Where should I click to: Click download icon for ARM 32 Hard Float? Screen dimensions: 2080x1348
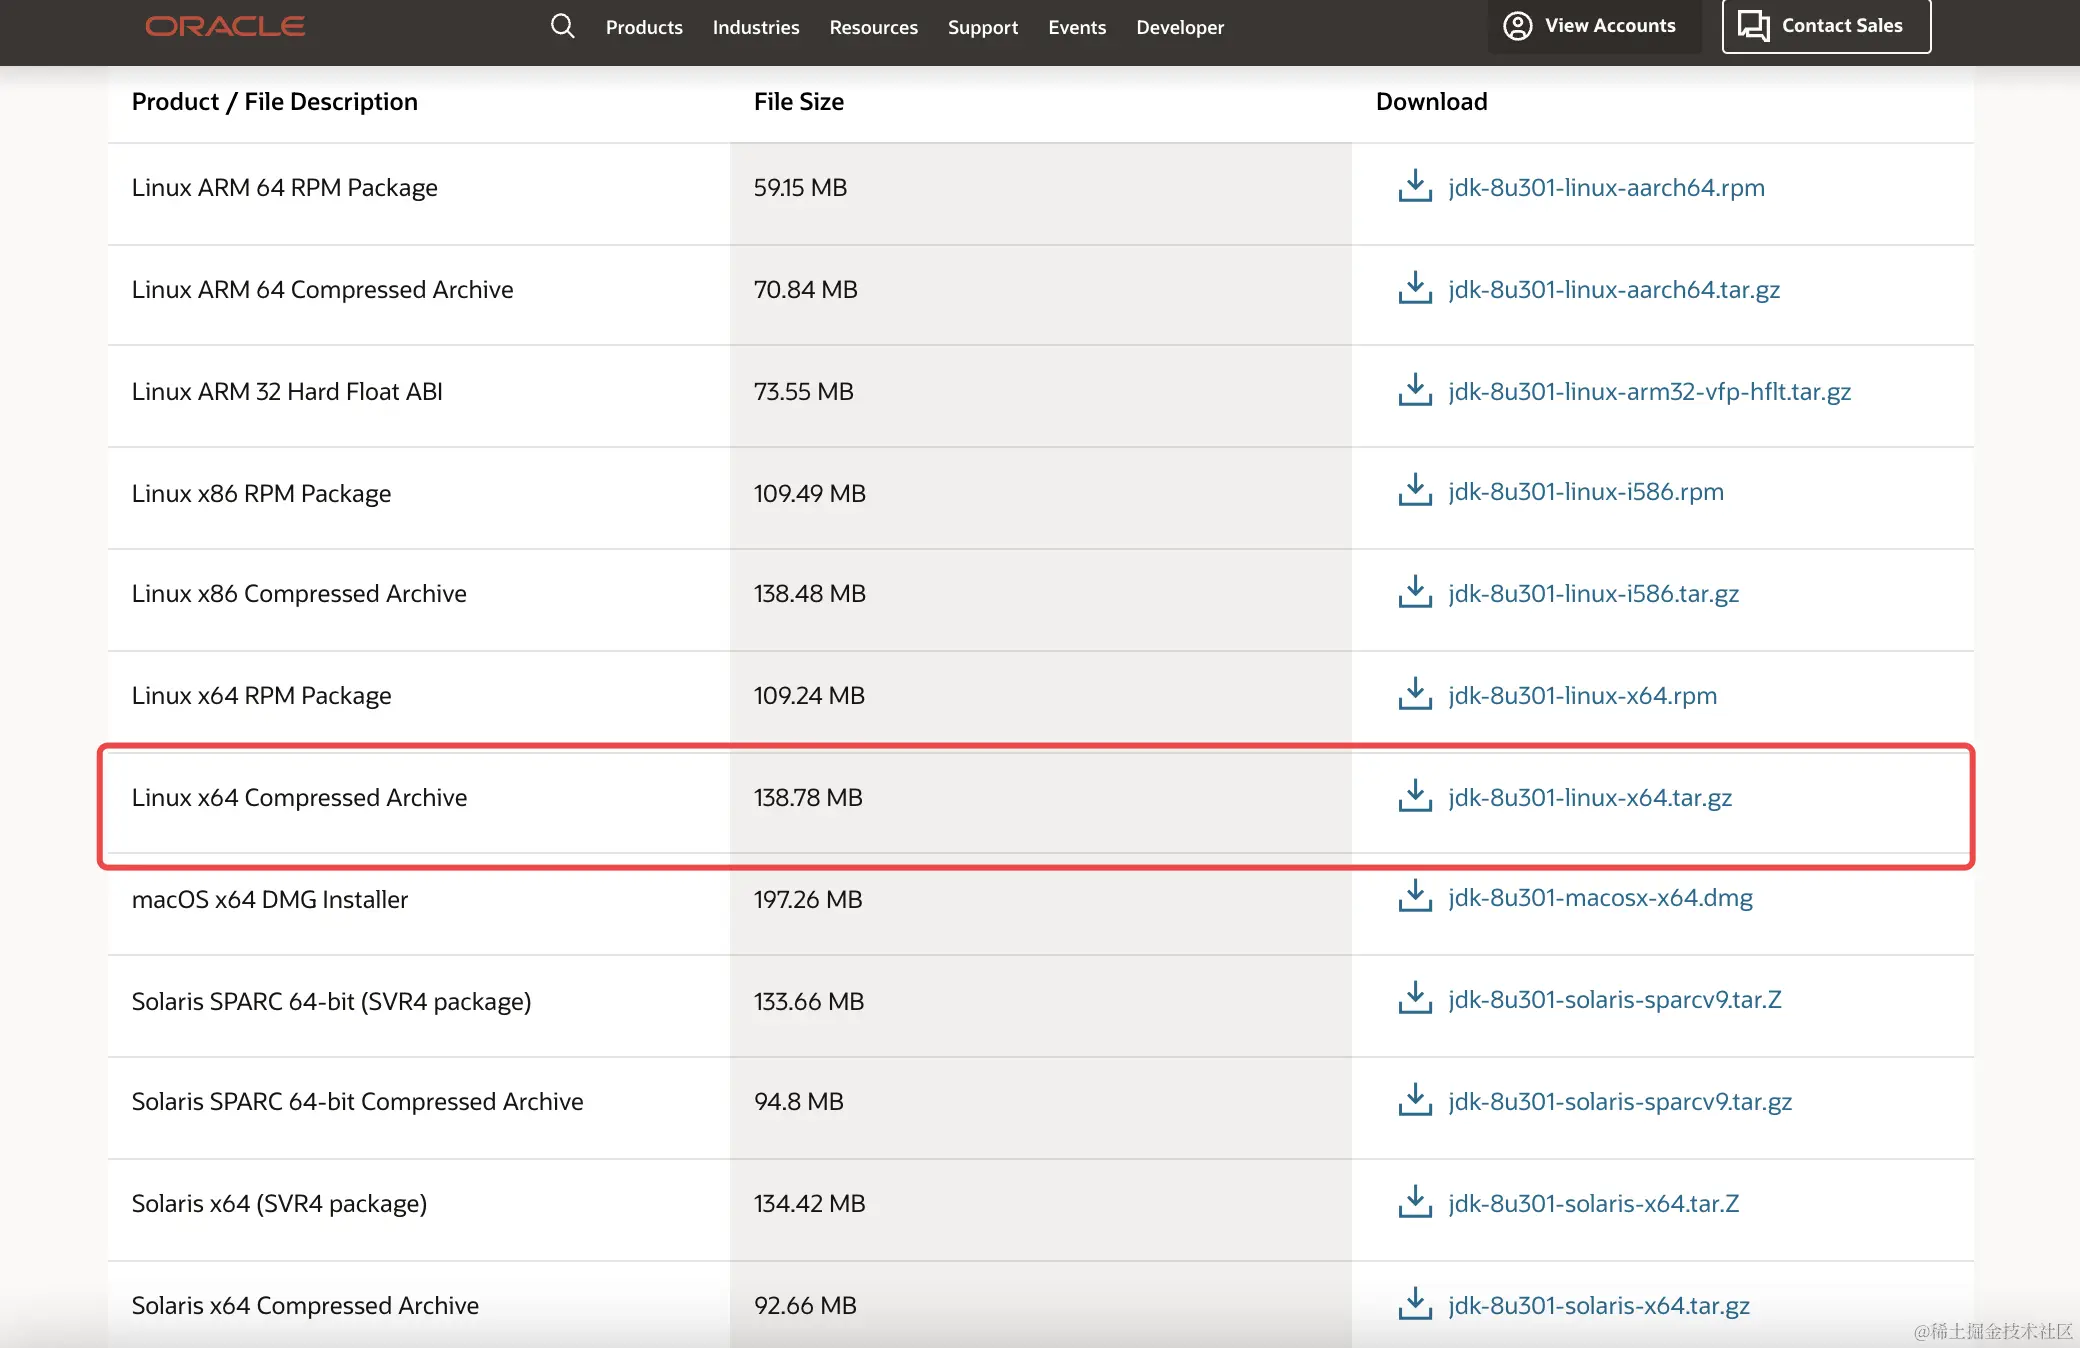[1414, 390]
